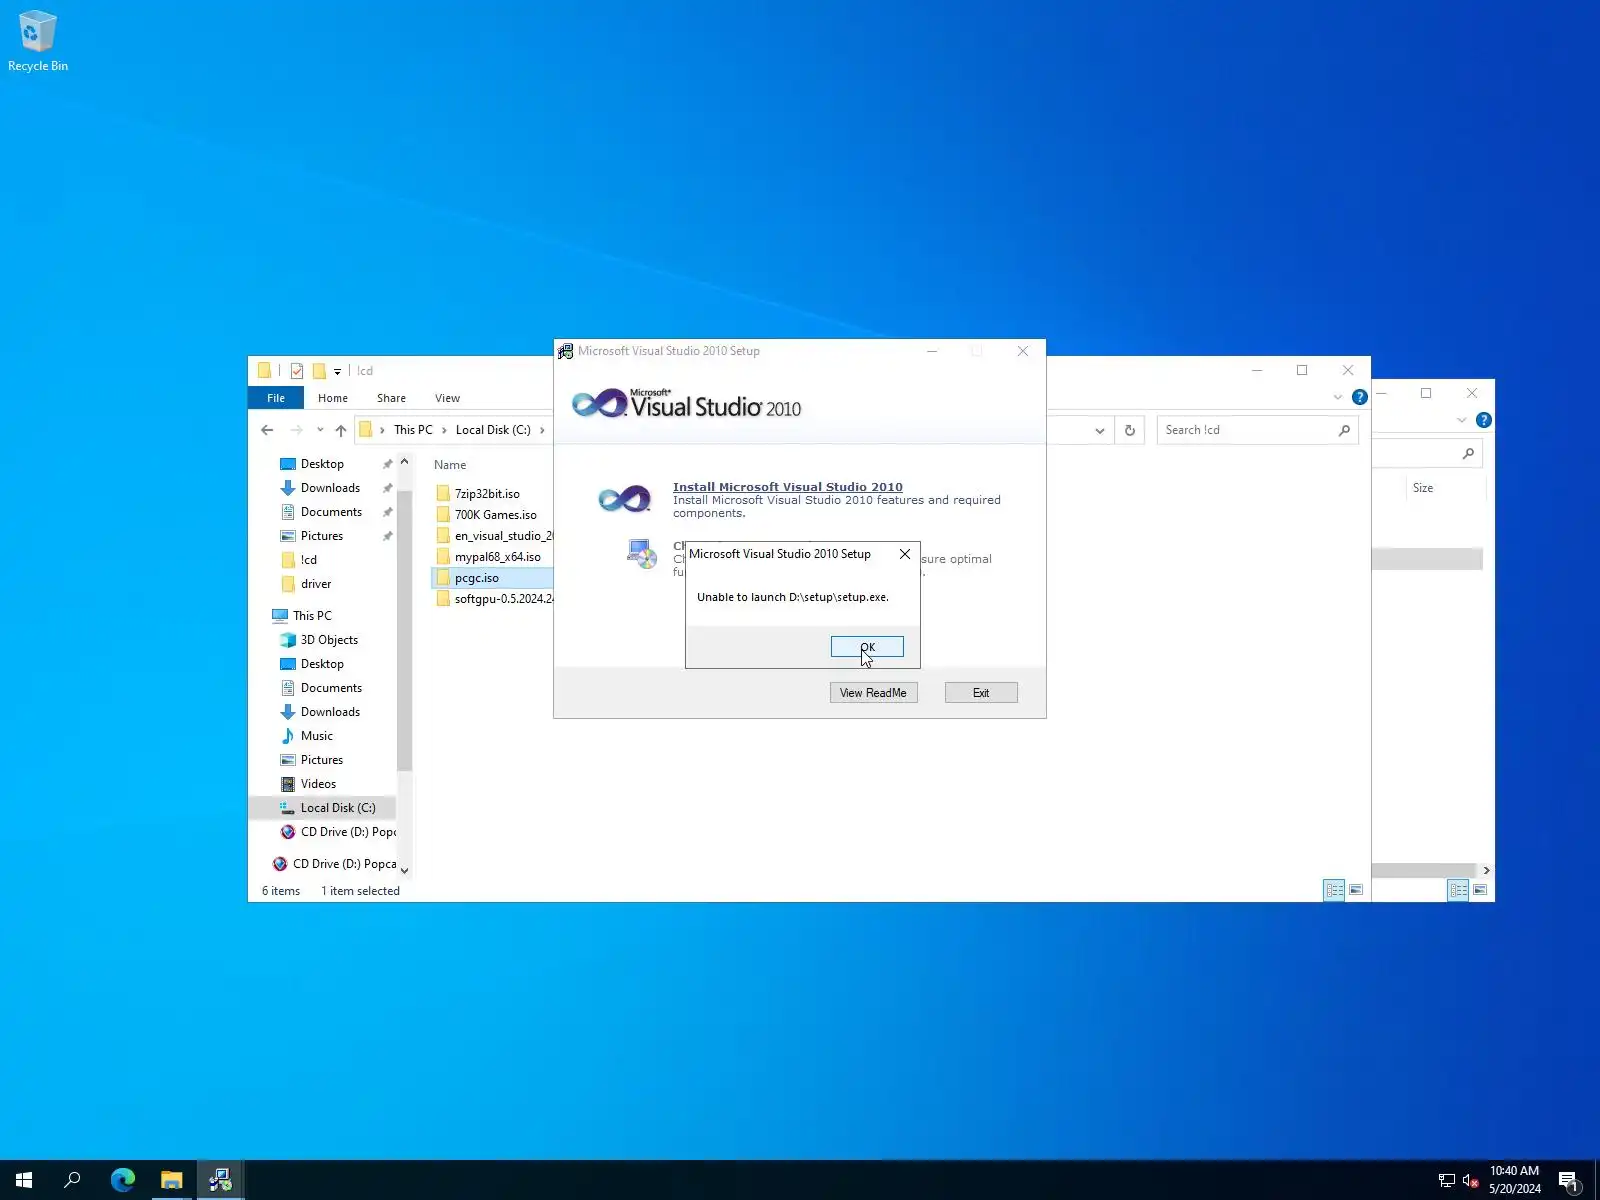Select the softgpu-0.5.2024 folder
This screenshot has height=1200, width=1600.
pos(495,599)
